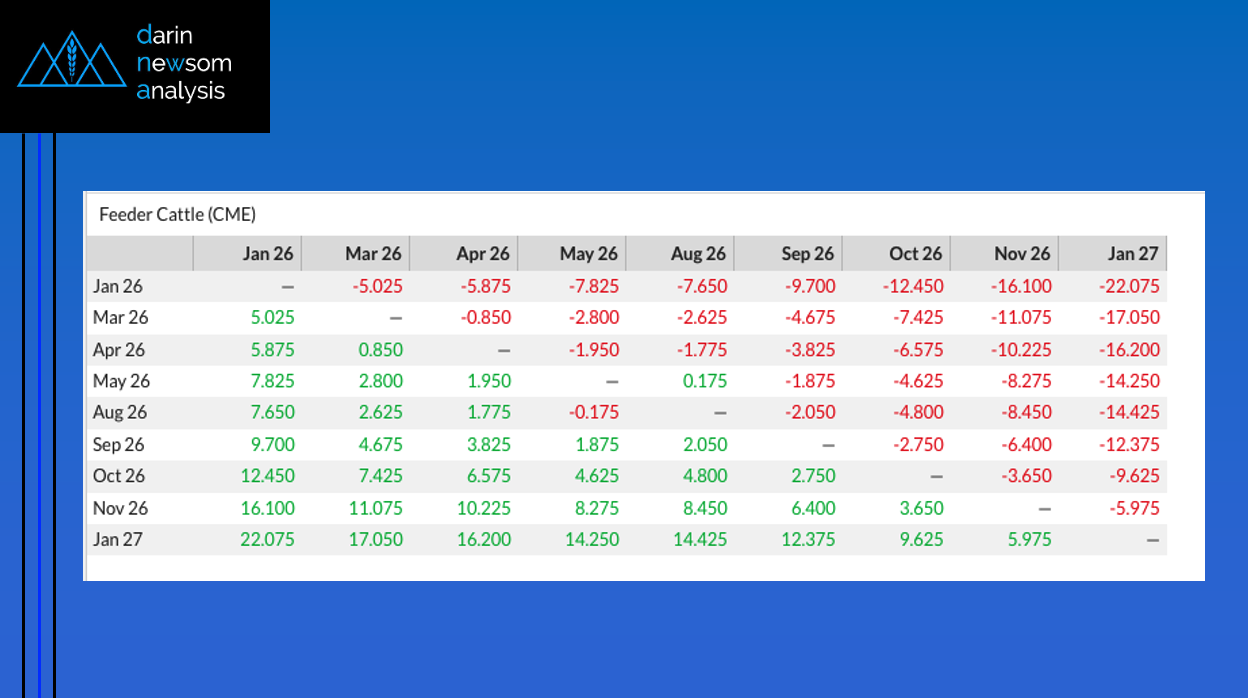Click the Jan 27 row label

(x=118, y=540)
